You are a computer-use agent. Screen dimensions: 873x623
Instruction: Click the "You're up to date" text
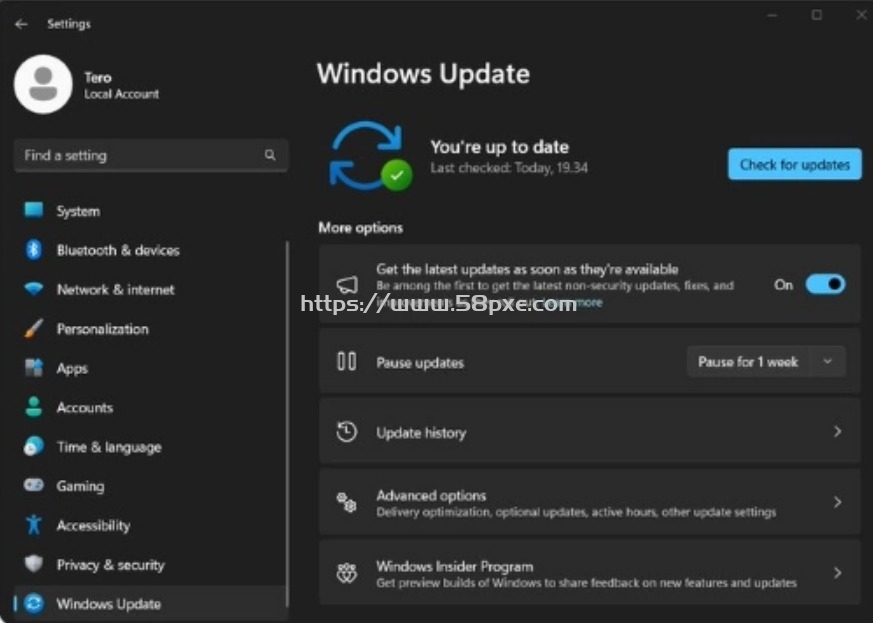(499, 146)
